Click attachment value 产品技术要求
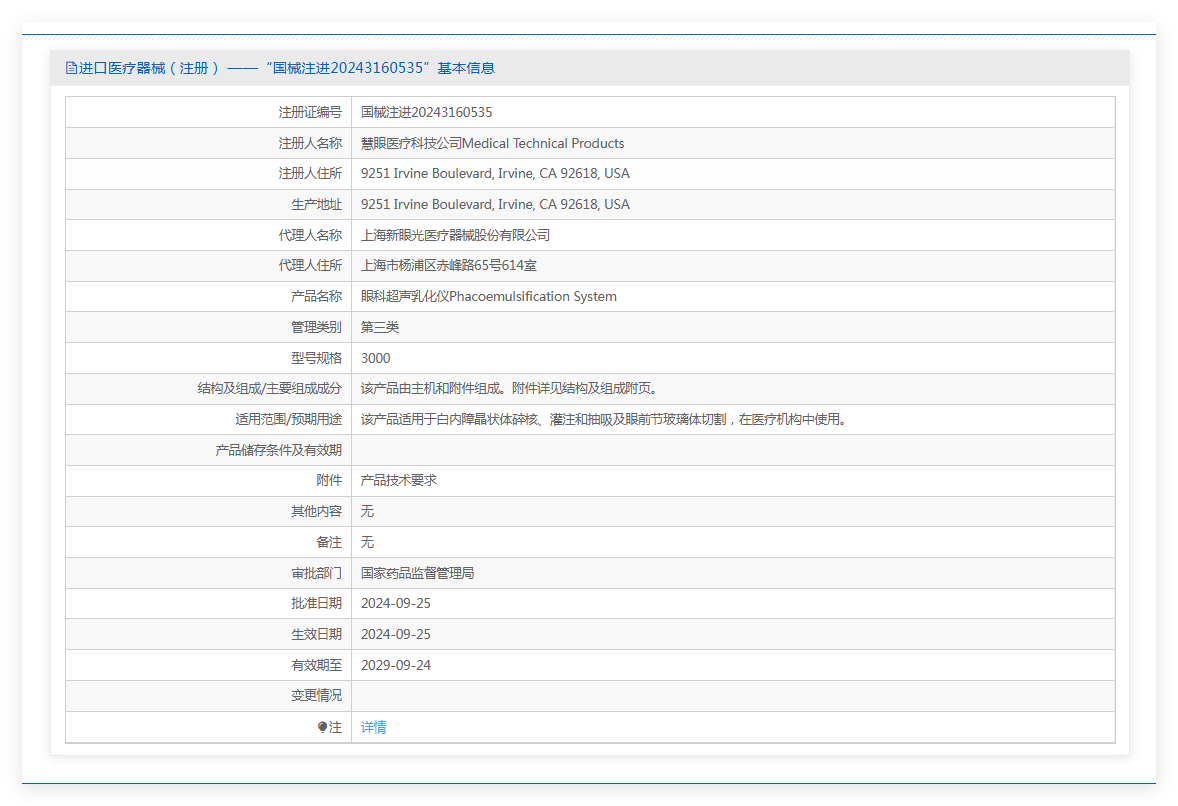Screen dimensions: 1178x806 (399, 481)
